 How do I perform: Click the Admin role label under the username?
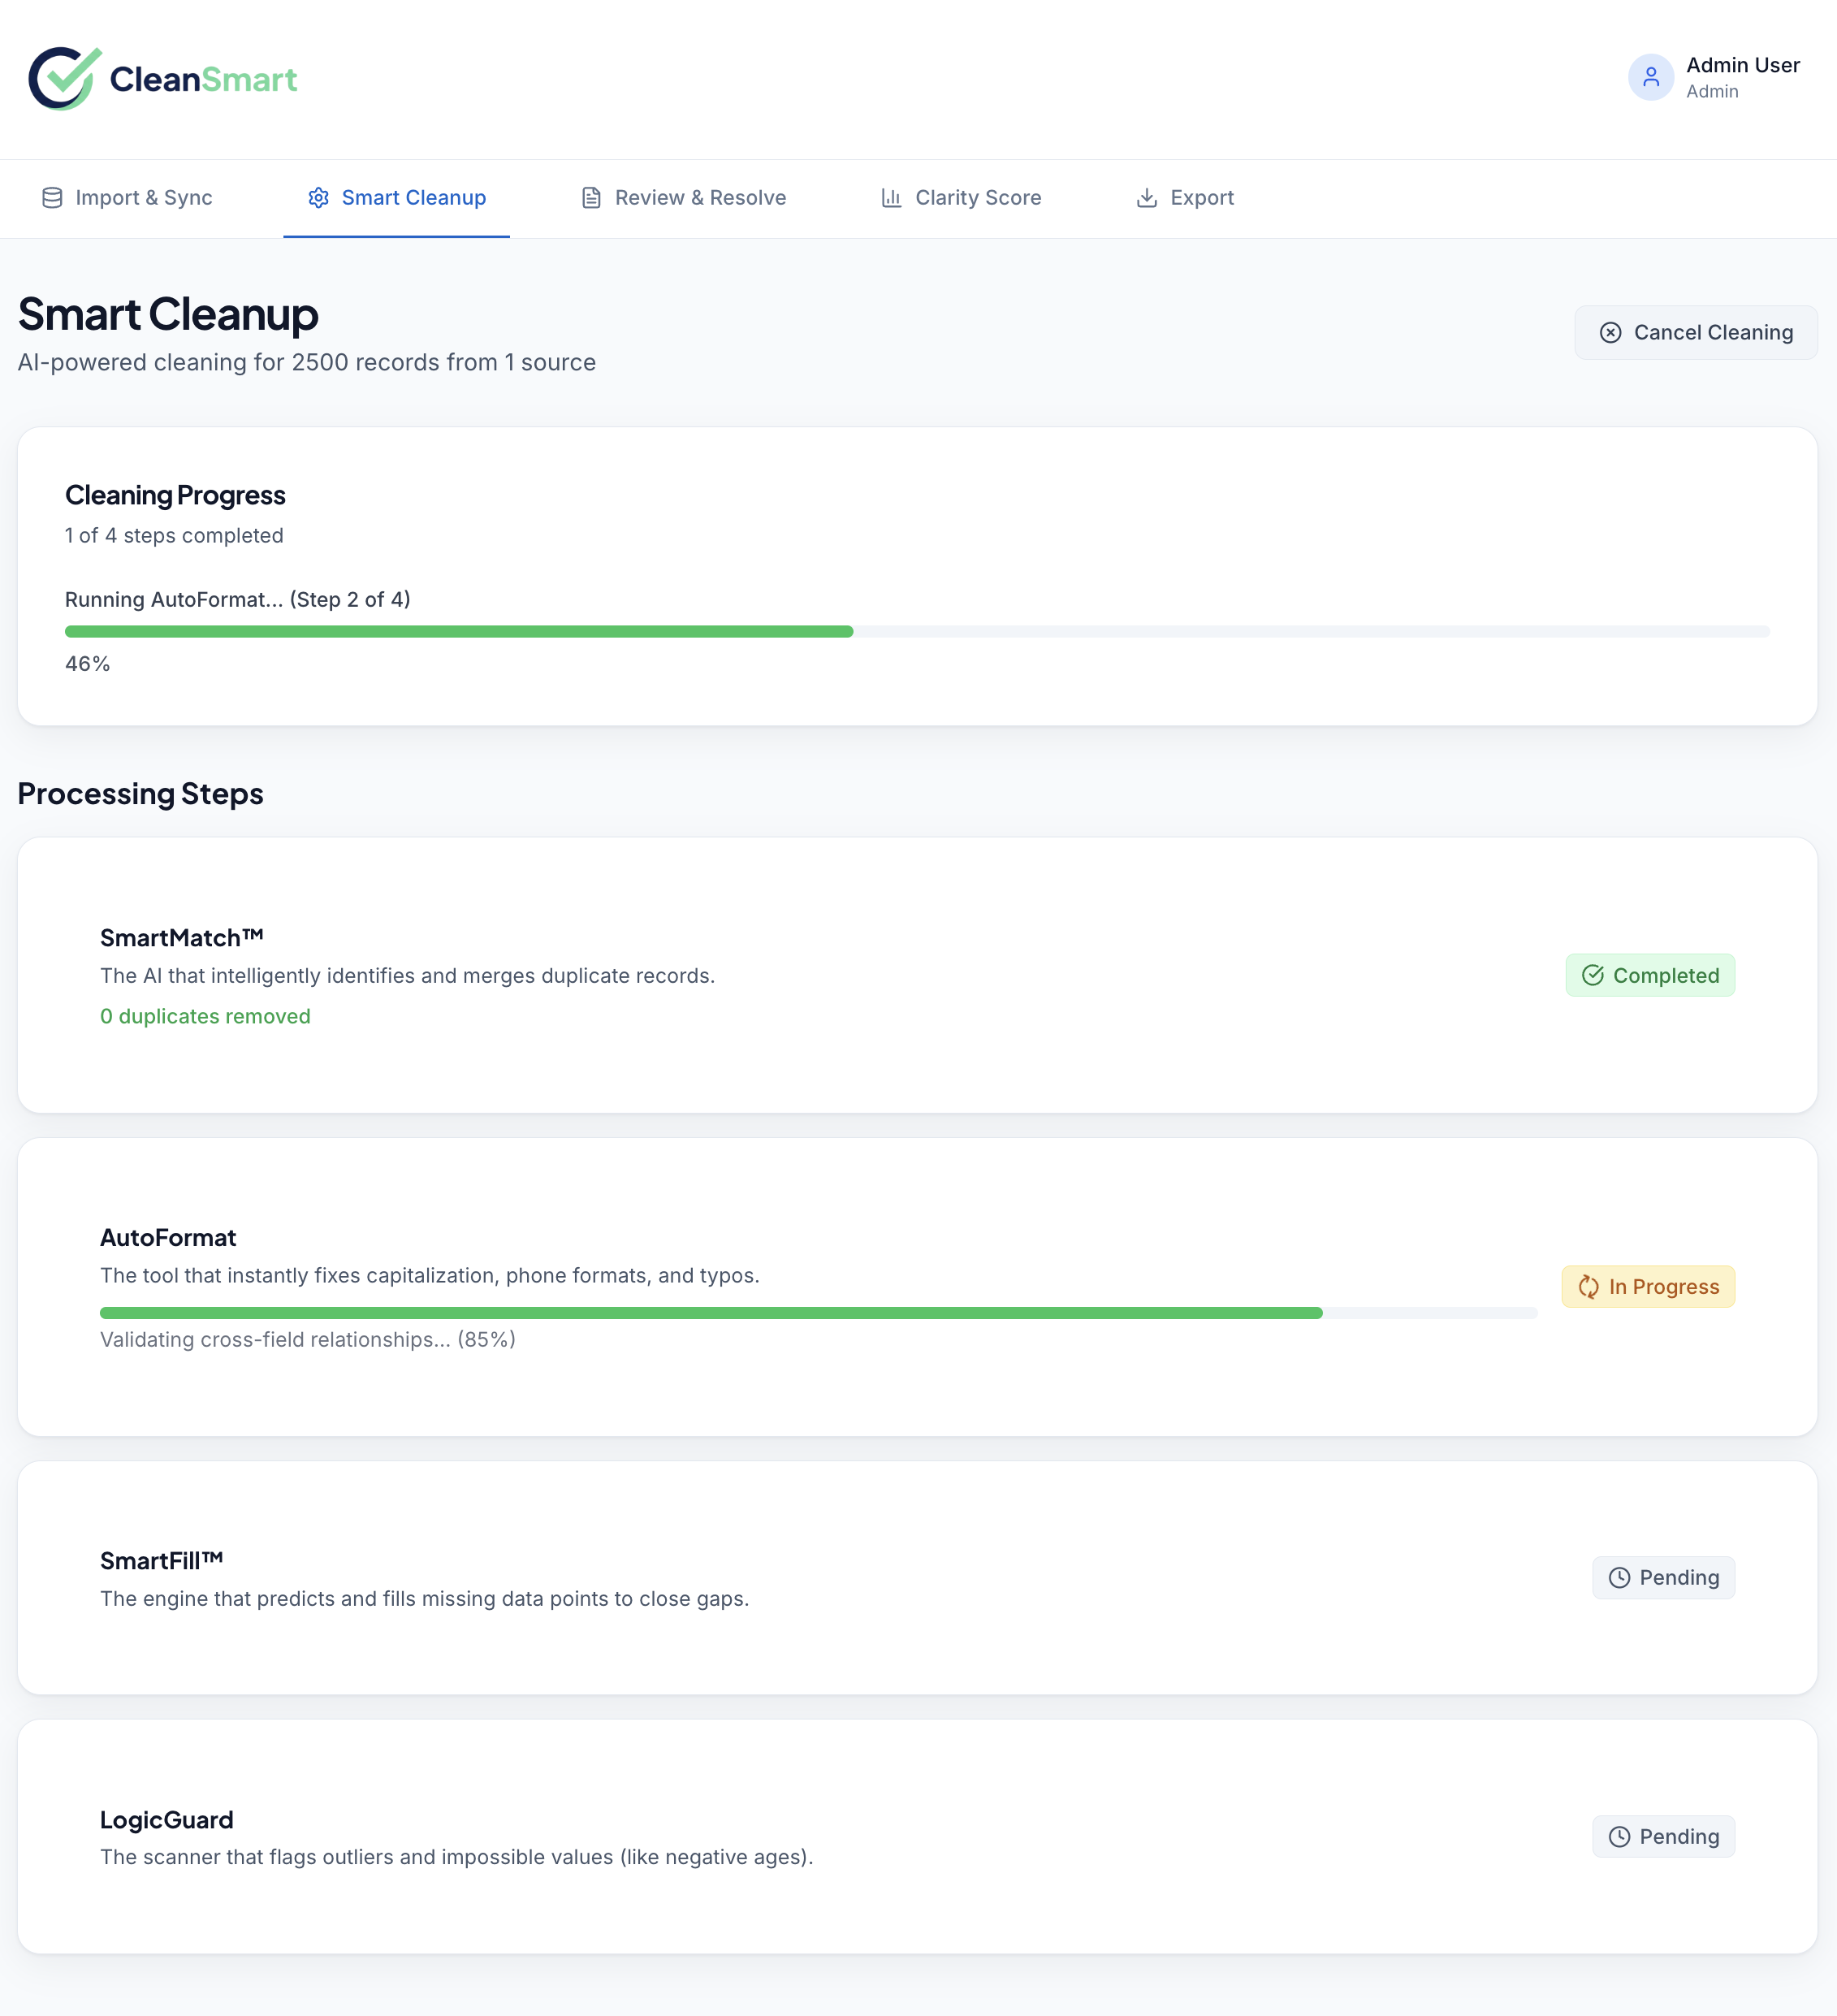tap(1712, 92)
